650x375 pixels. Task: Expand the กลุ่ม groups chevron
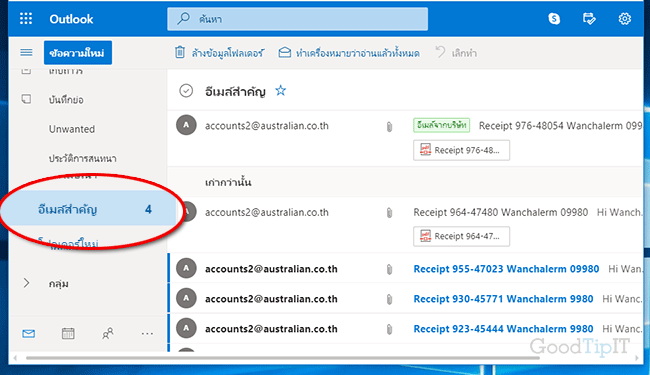[26, 283]
